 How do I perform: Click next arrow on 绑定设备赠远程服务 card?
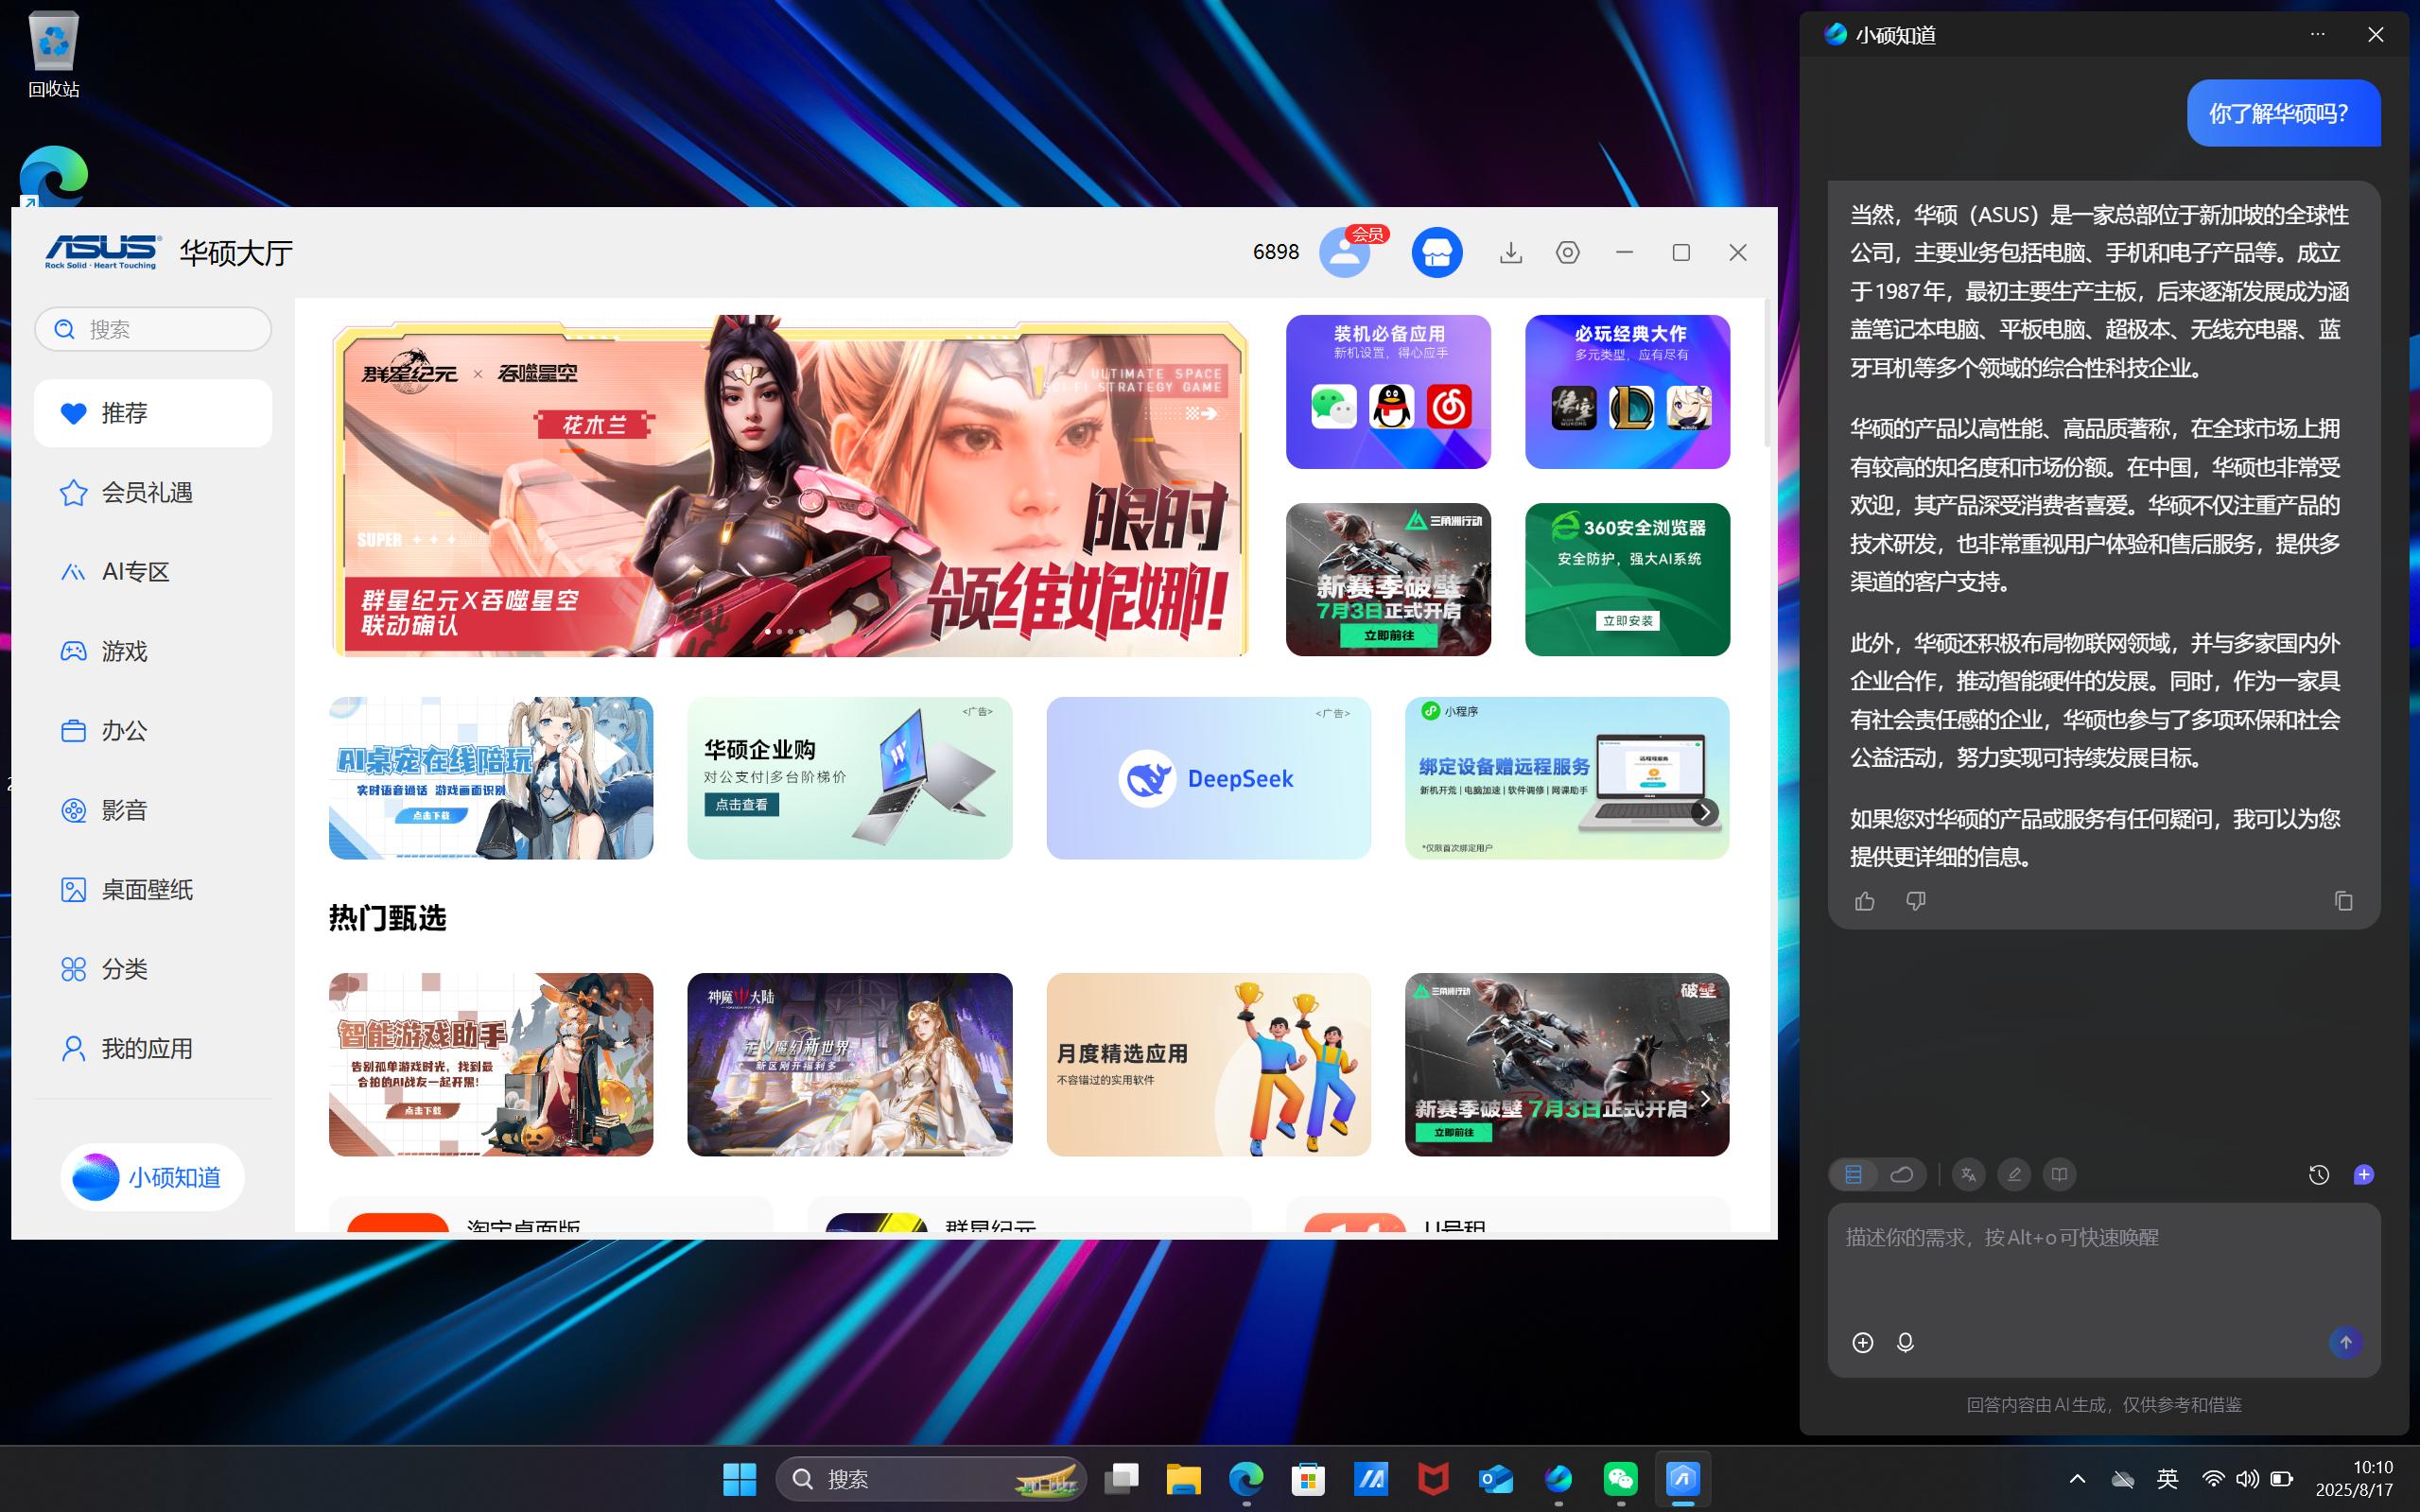[1704, 812]
